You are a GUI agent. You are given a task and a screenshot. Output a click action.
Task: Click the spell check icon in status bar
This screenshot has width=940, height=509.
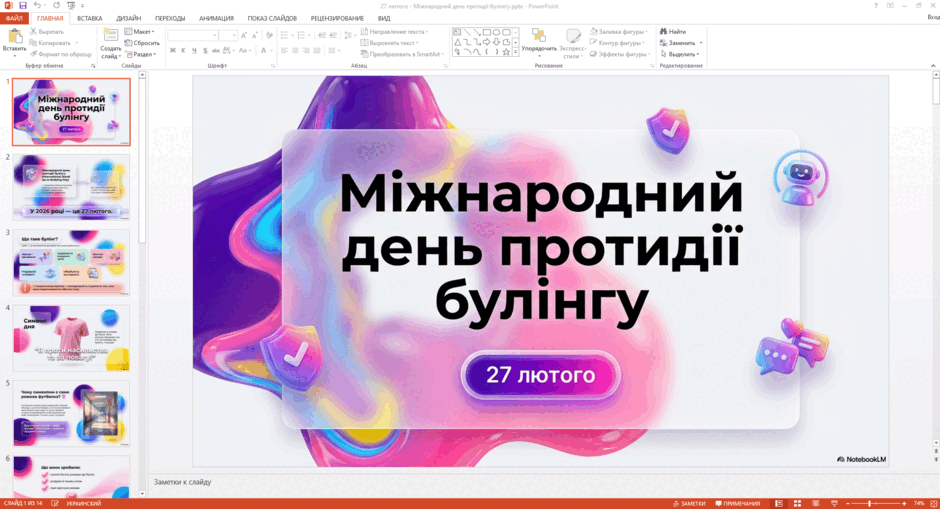55,504
